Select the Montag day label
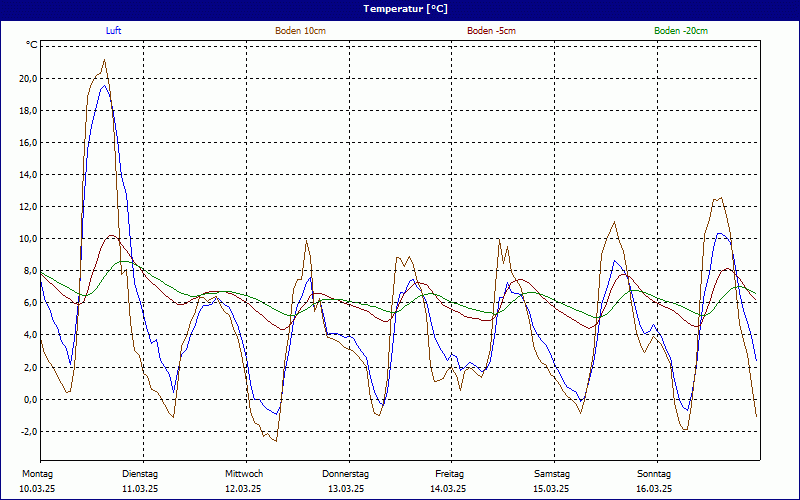 (37, 474)
